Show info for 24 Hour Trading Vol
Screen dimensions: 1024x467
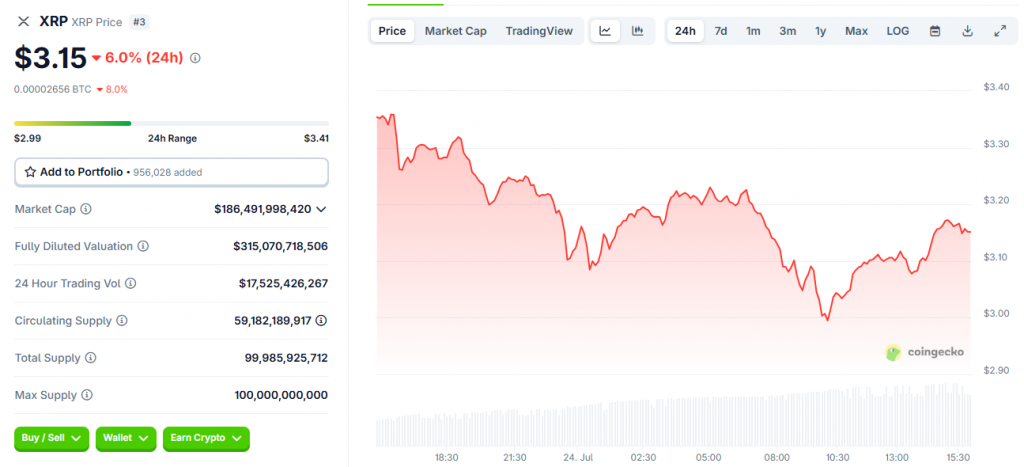coord(130,284)
